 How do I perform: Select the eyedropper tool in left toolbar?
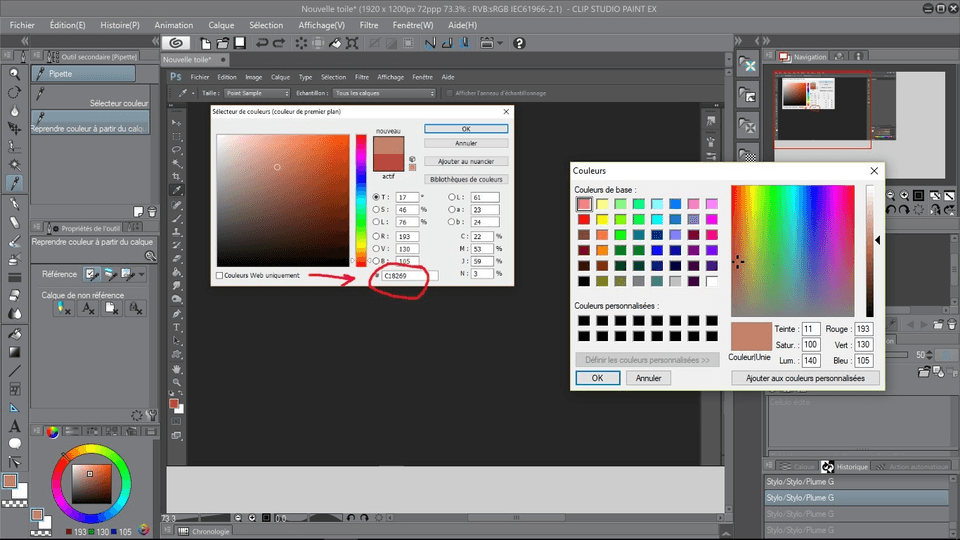(15, 183)
